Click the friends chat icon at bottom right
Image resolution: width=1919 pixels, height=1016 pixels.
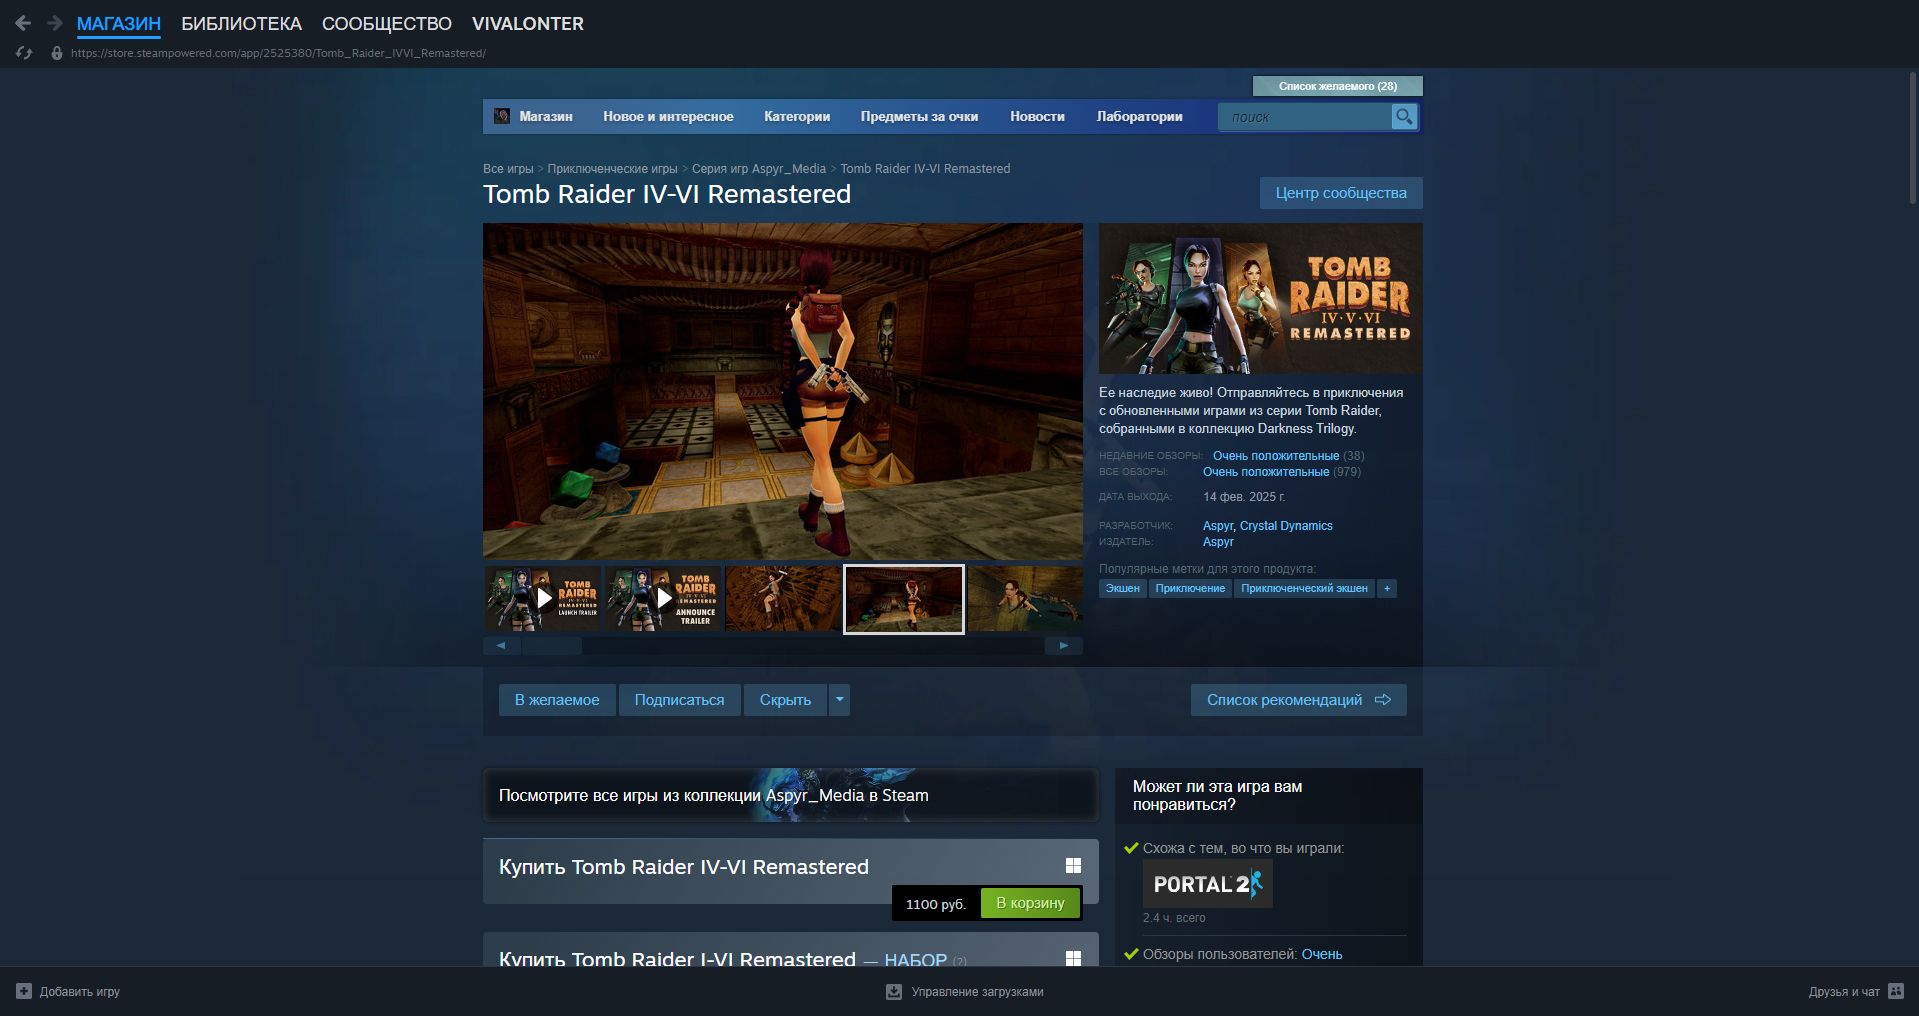tap(1896, 991)
